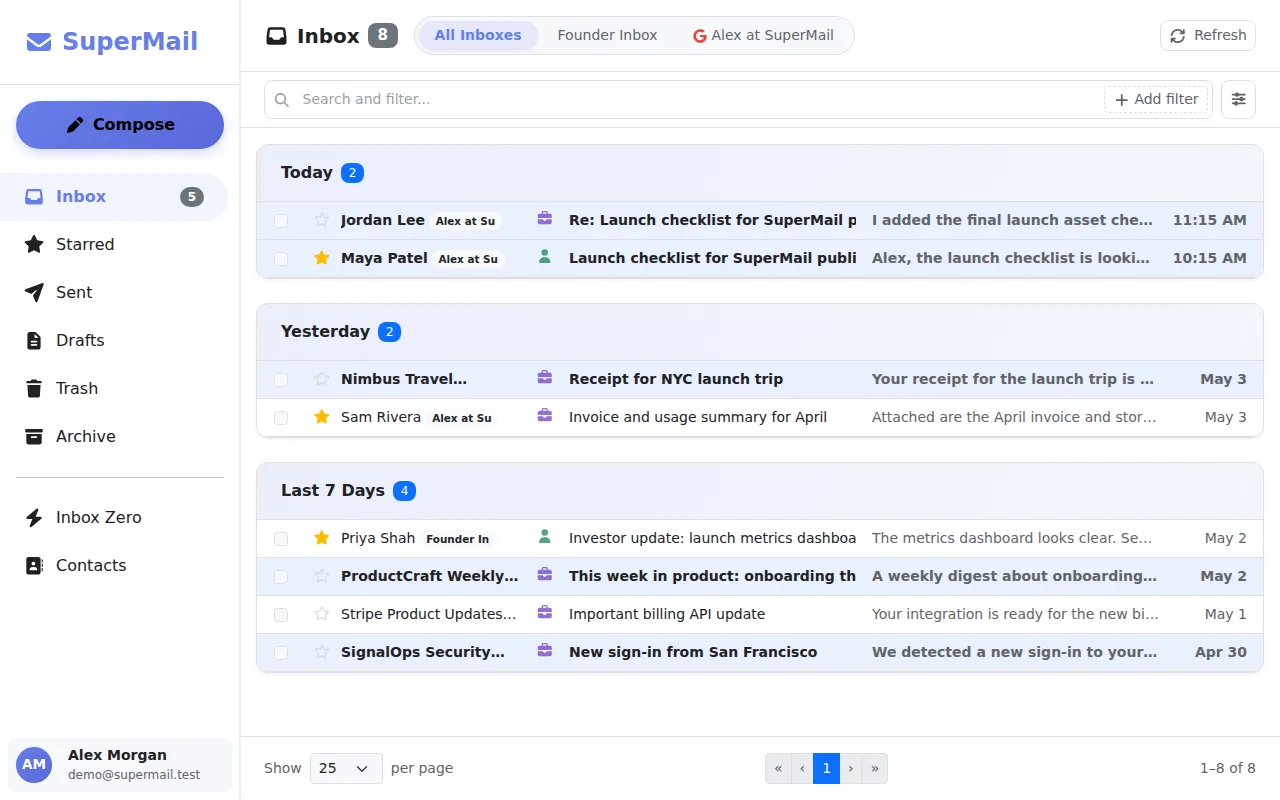
Task: Star the Nimbus Travel email
Action: 321,379
